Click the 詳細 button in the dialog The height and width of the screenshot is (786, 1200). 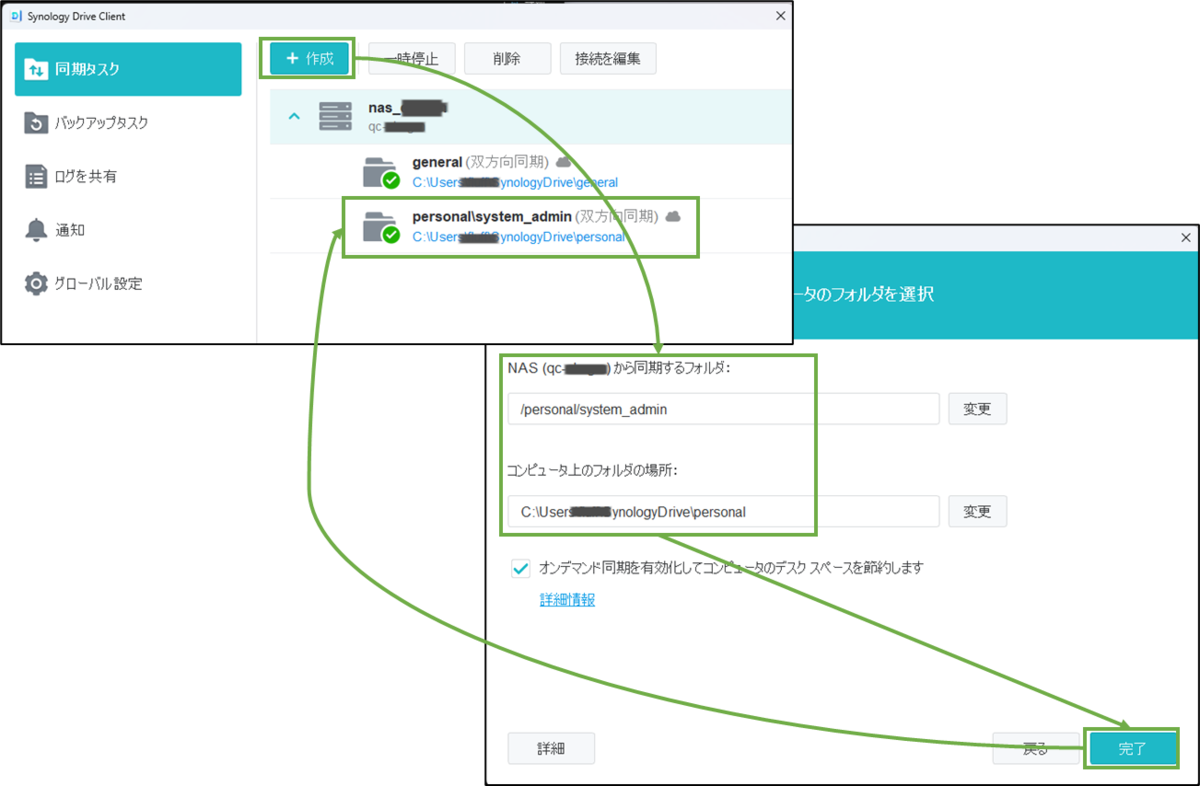click(551, 748)
